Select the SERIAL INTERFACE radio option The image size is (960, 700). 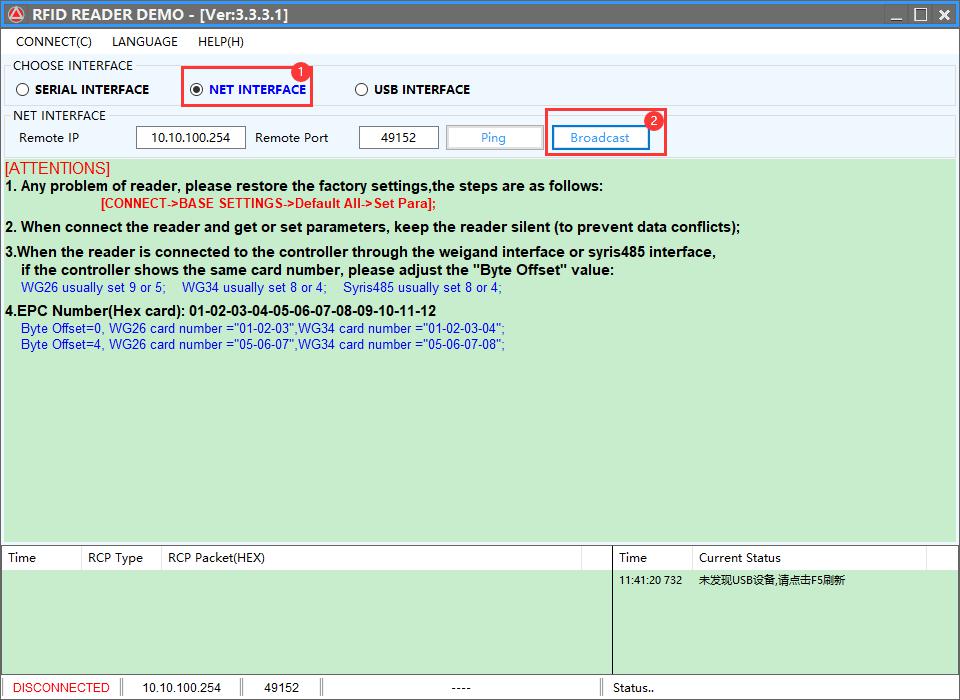(23, 90)
